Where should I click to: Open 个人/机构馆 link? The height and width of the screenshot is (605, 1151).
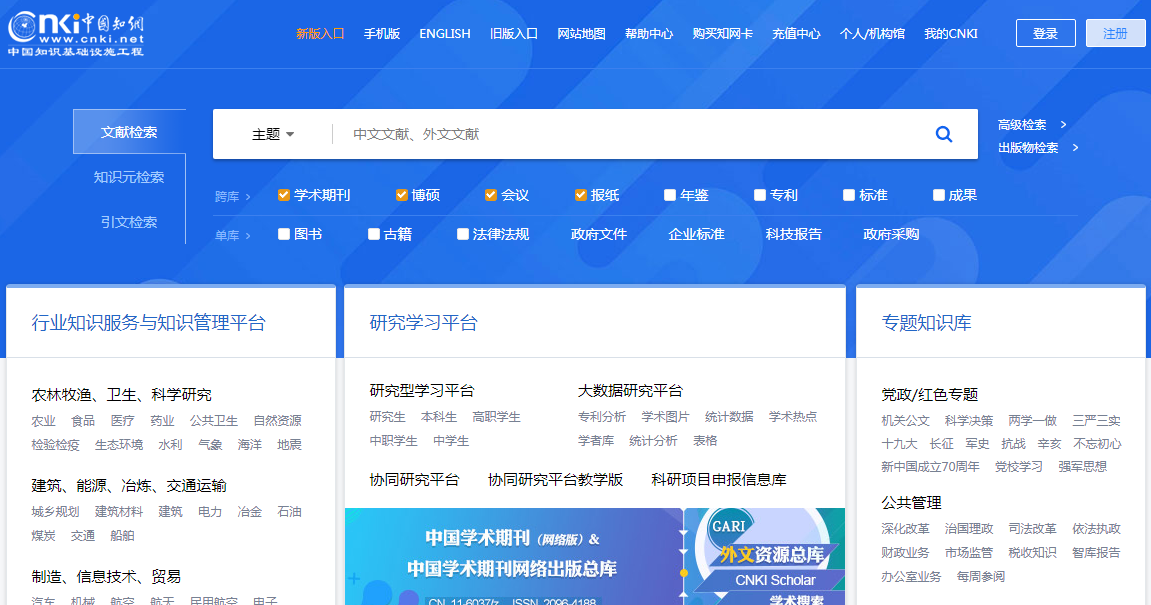[x=872, y=34]
